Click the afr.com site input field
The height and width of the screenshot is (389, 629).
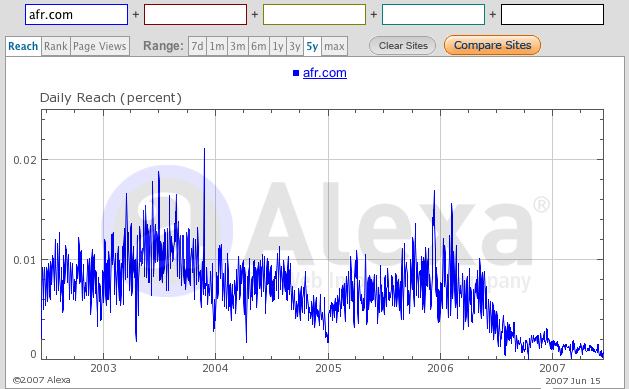click(x=76, y=15)
